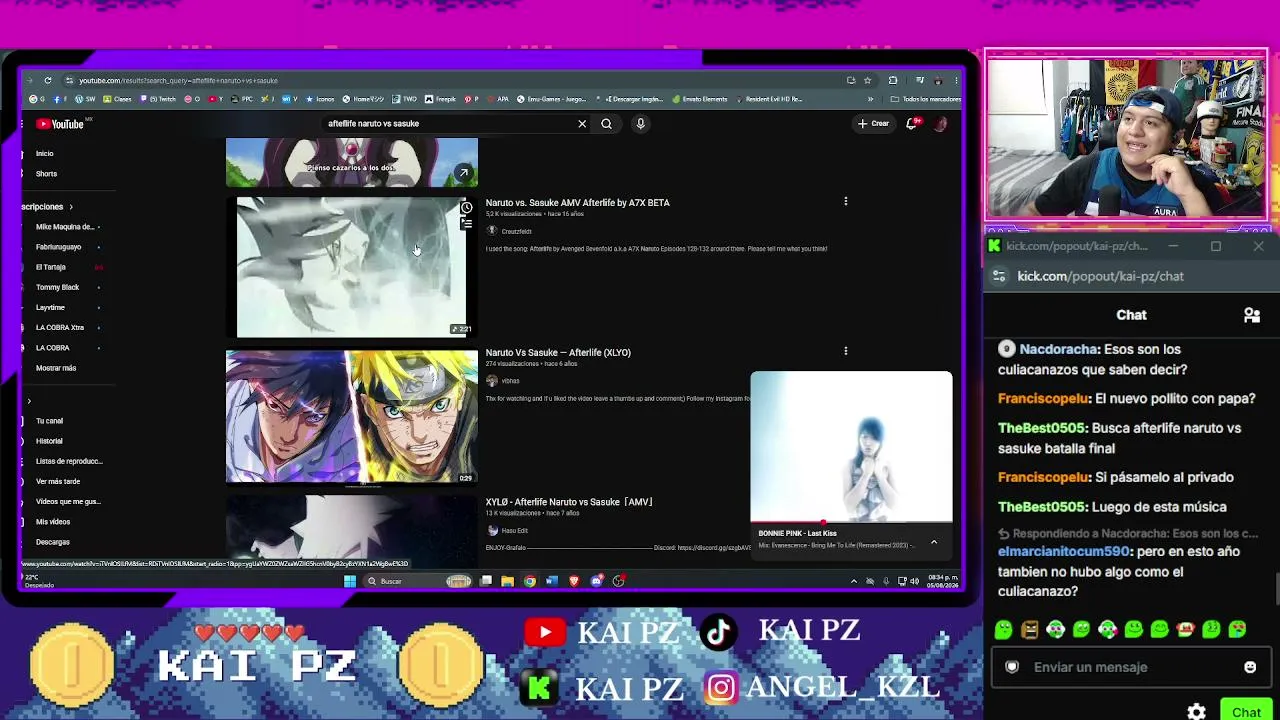
Task: Expand the Suscripciones section chevron
Action: click(x=71, y=207)
